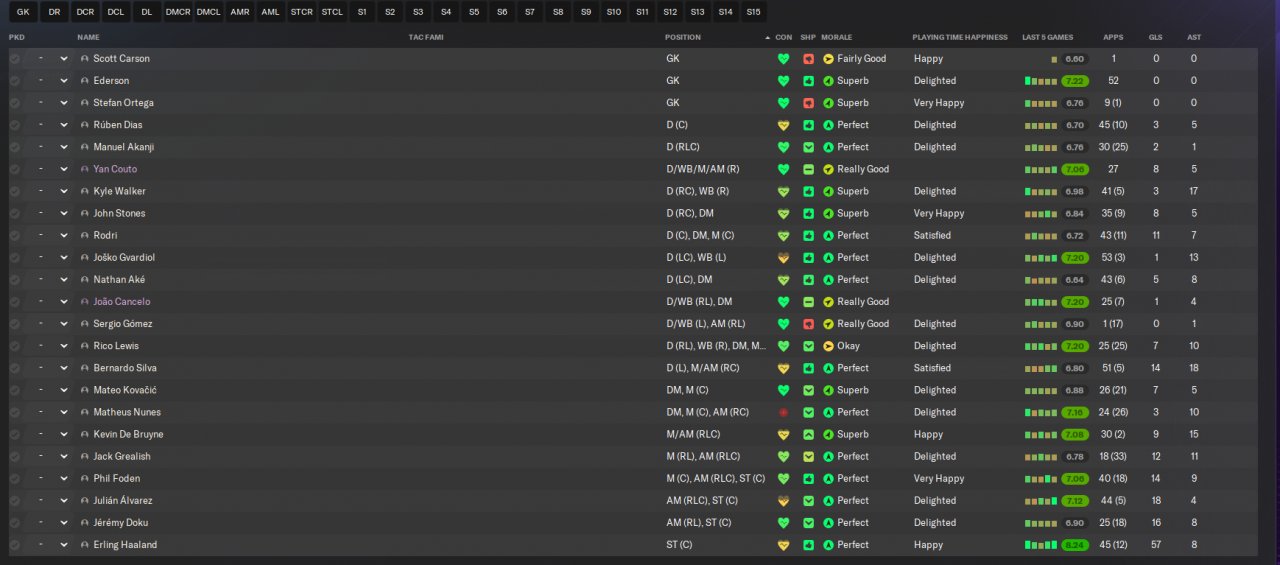The image size is (1280, 565).
Task: Tick the picked checkbox for Nathan Aké
Action: [x=14, y=280]
